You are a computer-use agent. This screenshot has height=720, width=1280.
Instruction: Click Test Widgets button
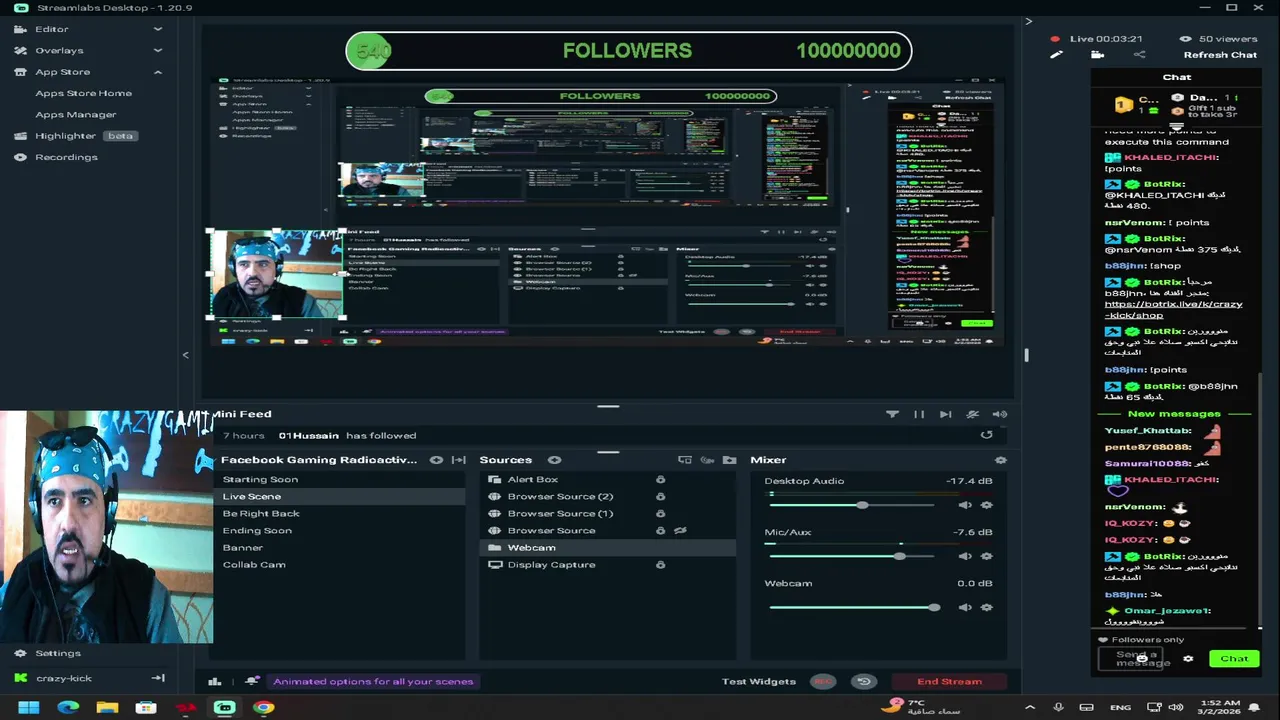759,682
